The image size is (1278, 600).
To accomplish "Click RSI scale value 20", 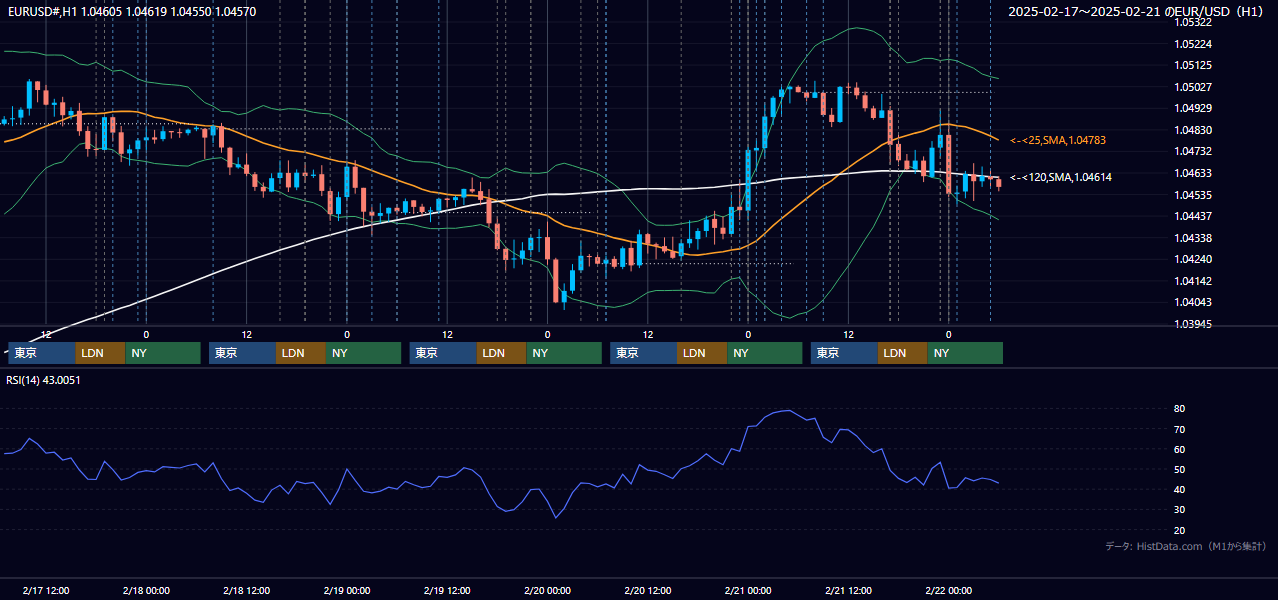I will [1179, 530].
